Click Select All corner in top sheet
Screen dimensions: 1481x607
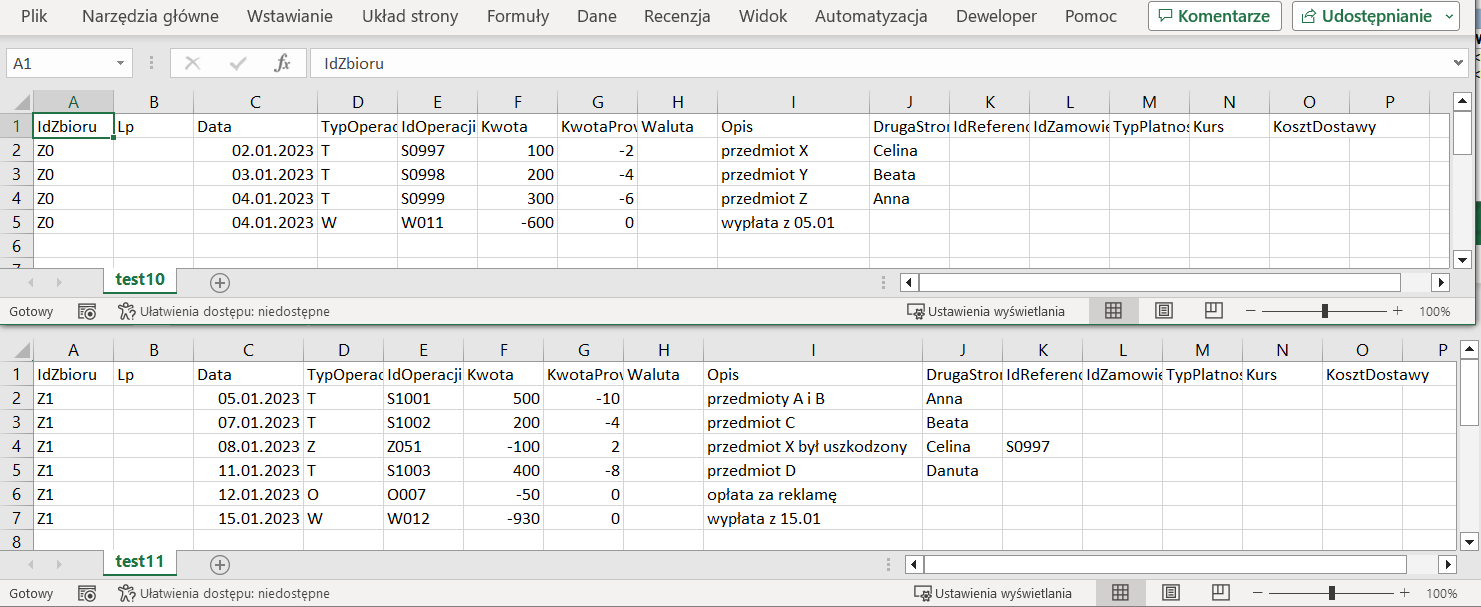coord(16,102)
